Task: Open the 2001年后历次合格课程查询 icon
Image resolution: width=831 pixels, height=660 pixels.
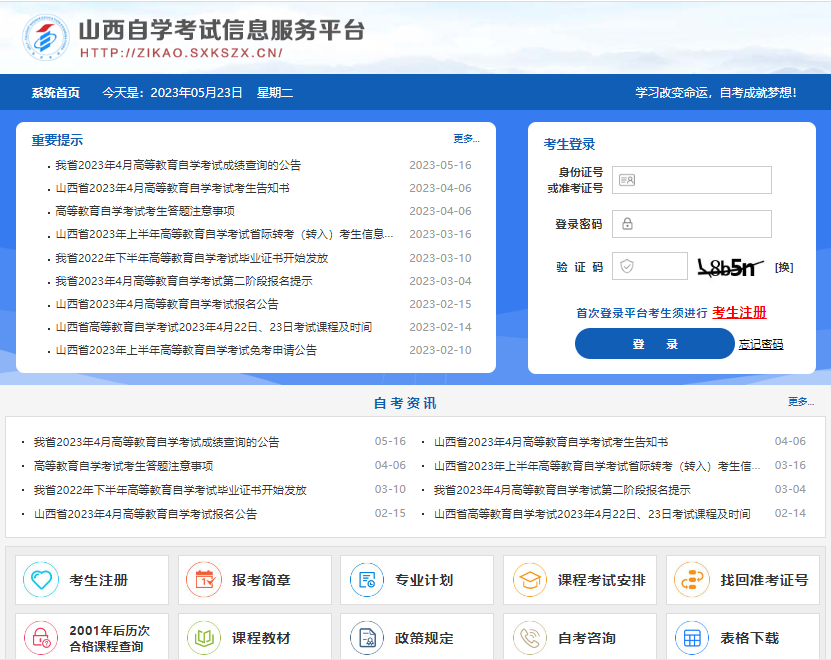Action: pyautogui.click(x=41, y=637)
